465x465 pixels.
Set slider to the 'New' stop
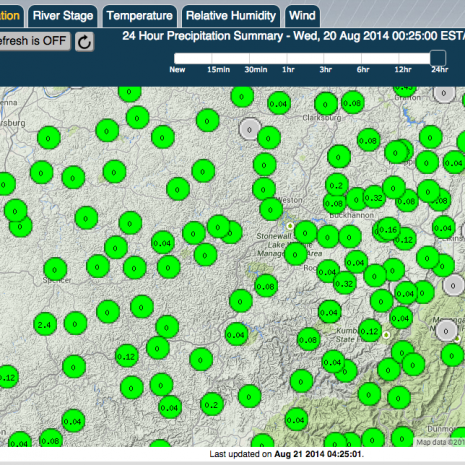coord(177,70)
